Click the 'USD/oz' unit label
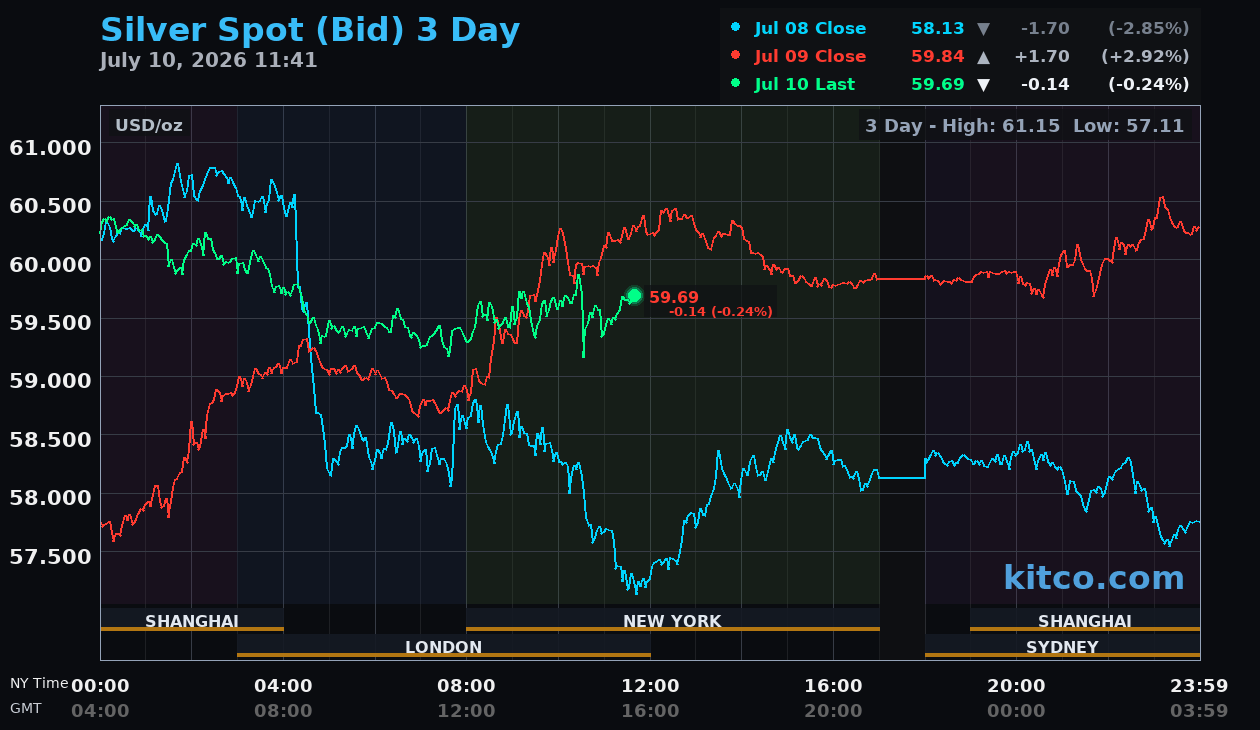Image resolution: width=1260 pixels, height=730 pixels. [149, 126]
